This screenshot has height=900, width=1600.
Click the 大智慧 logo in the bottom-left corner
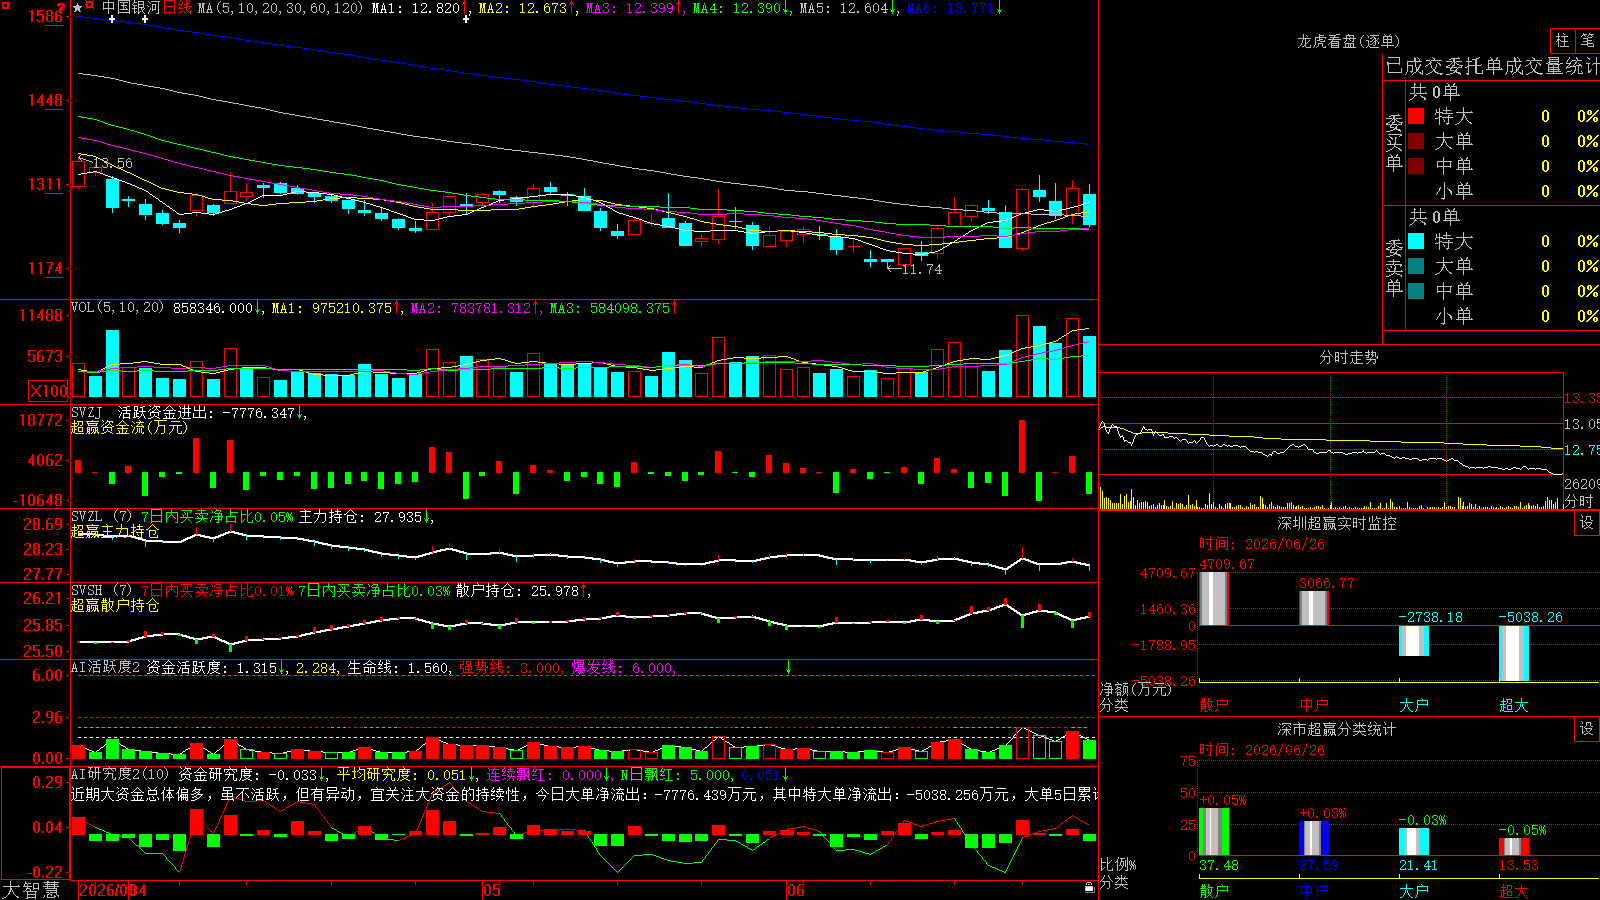31,890
